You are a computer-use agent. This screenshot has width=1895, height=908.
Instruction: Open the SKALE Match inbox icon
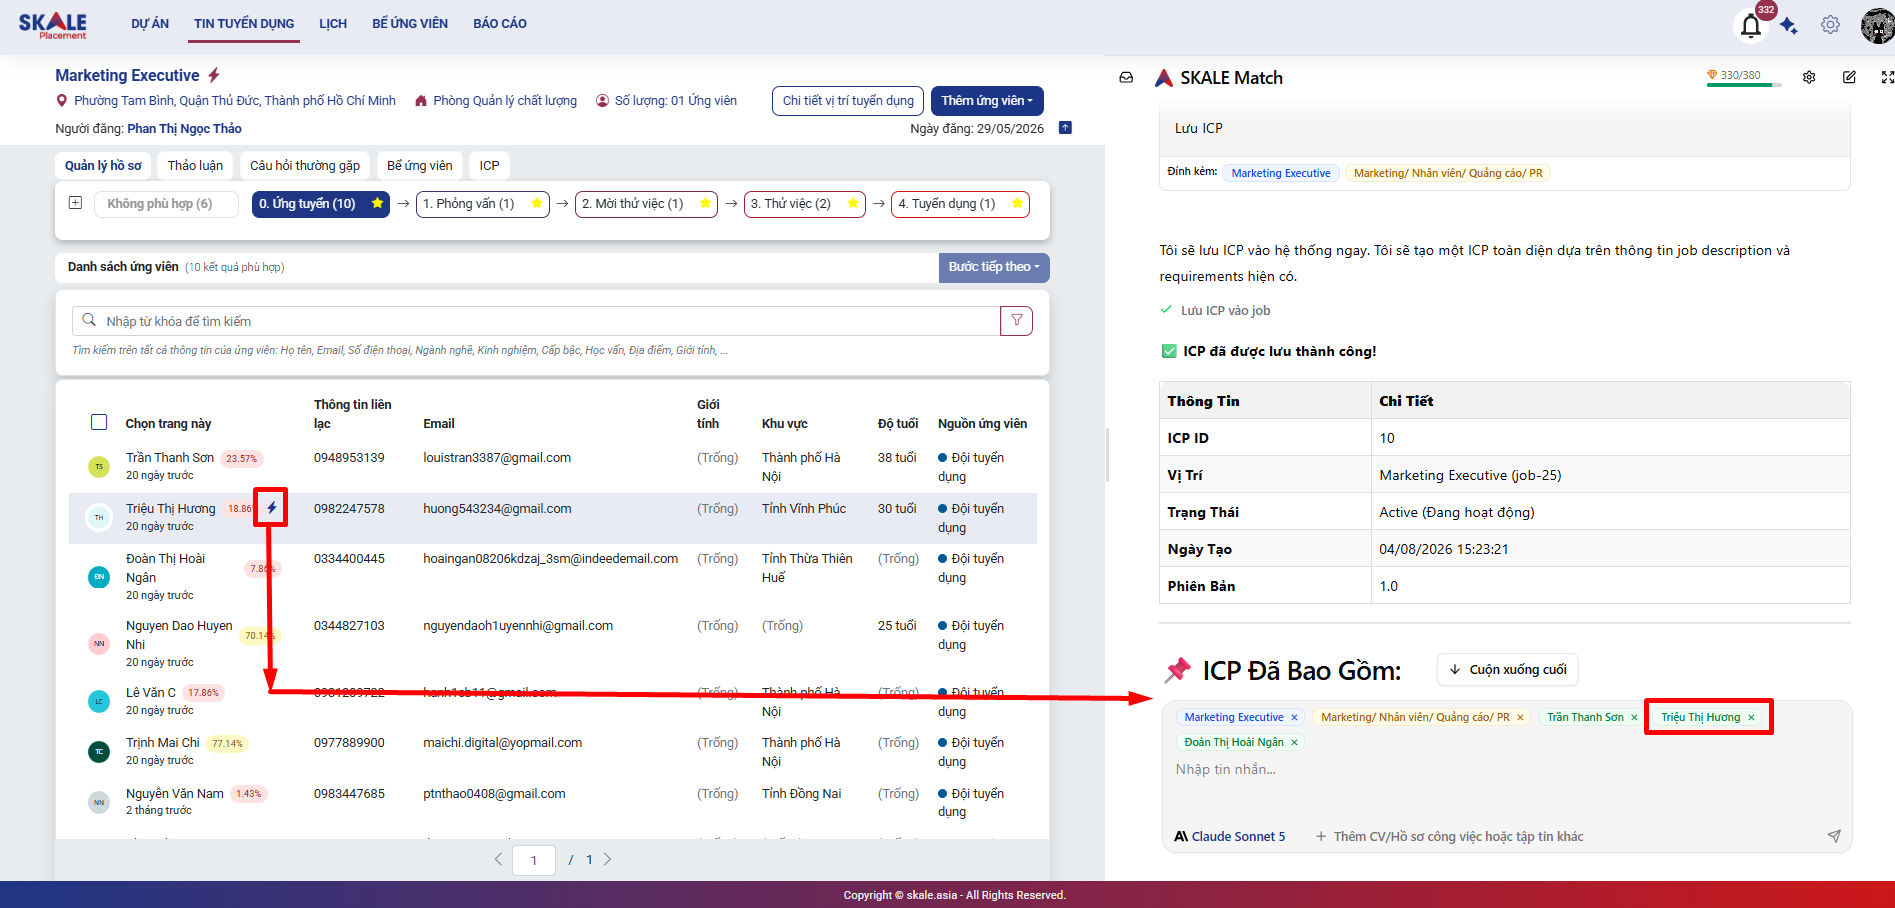tap(1126, 78)
